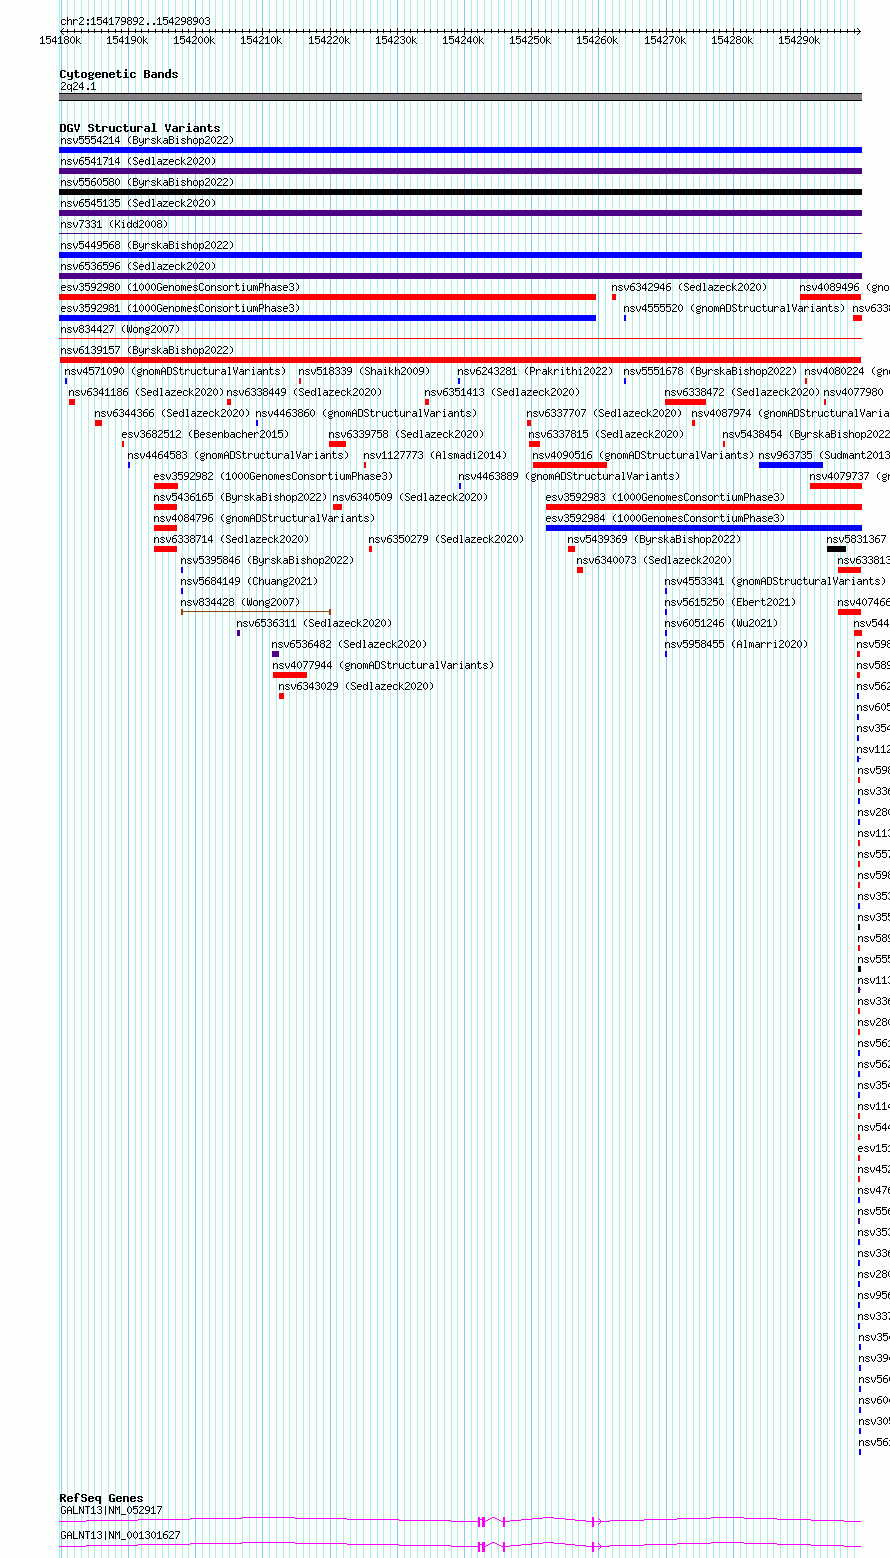Open the nsv834427 (Wong2007) variant

tap(120, 330)
